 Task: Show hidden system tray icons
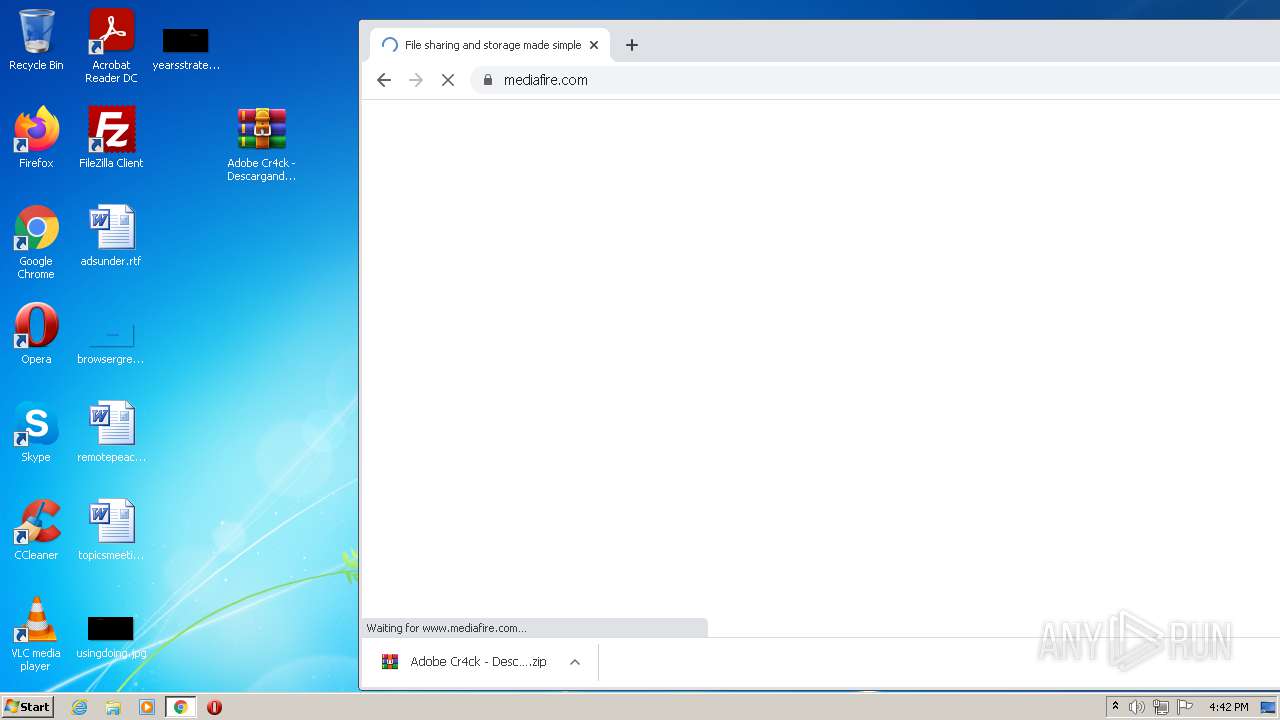point(1115,707)
